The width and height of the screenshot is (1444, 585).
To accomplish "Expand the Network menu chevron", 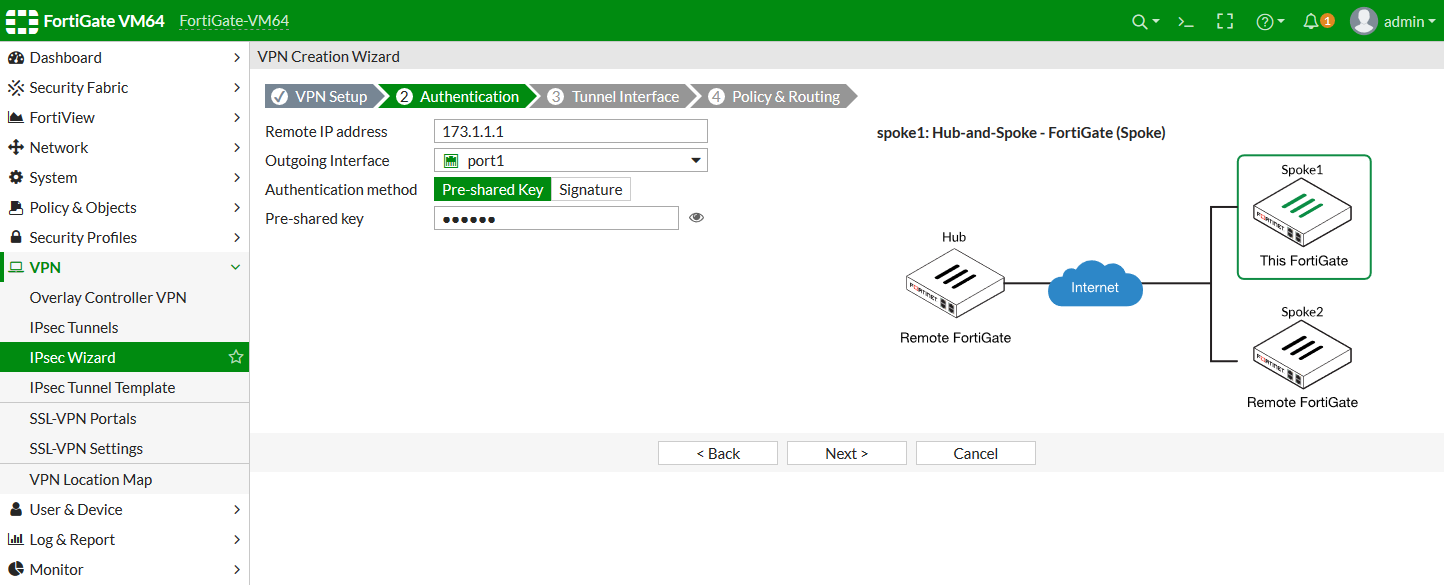I will pos(236,148).
